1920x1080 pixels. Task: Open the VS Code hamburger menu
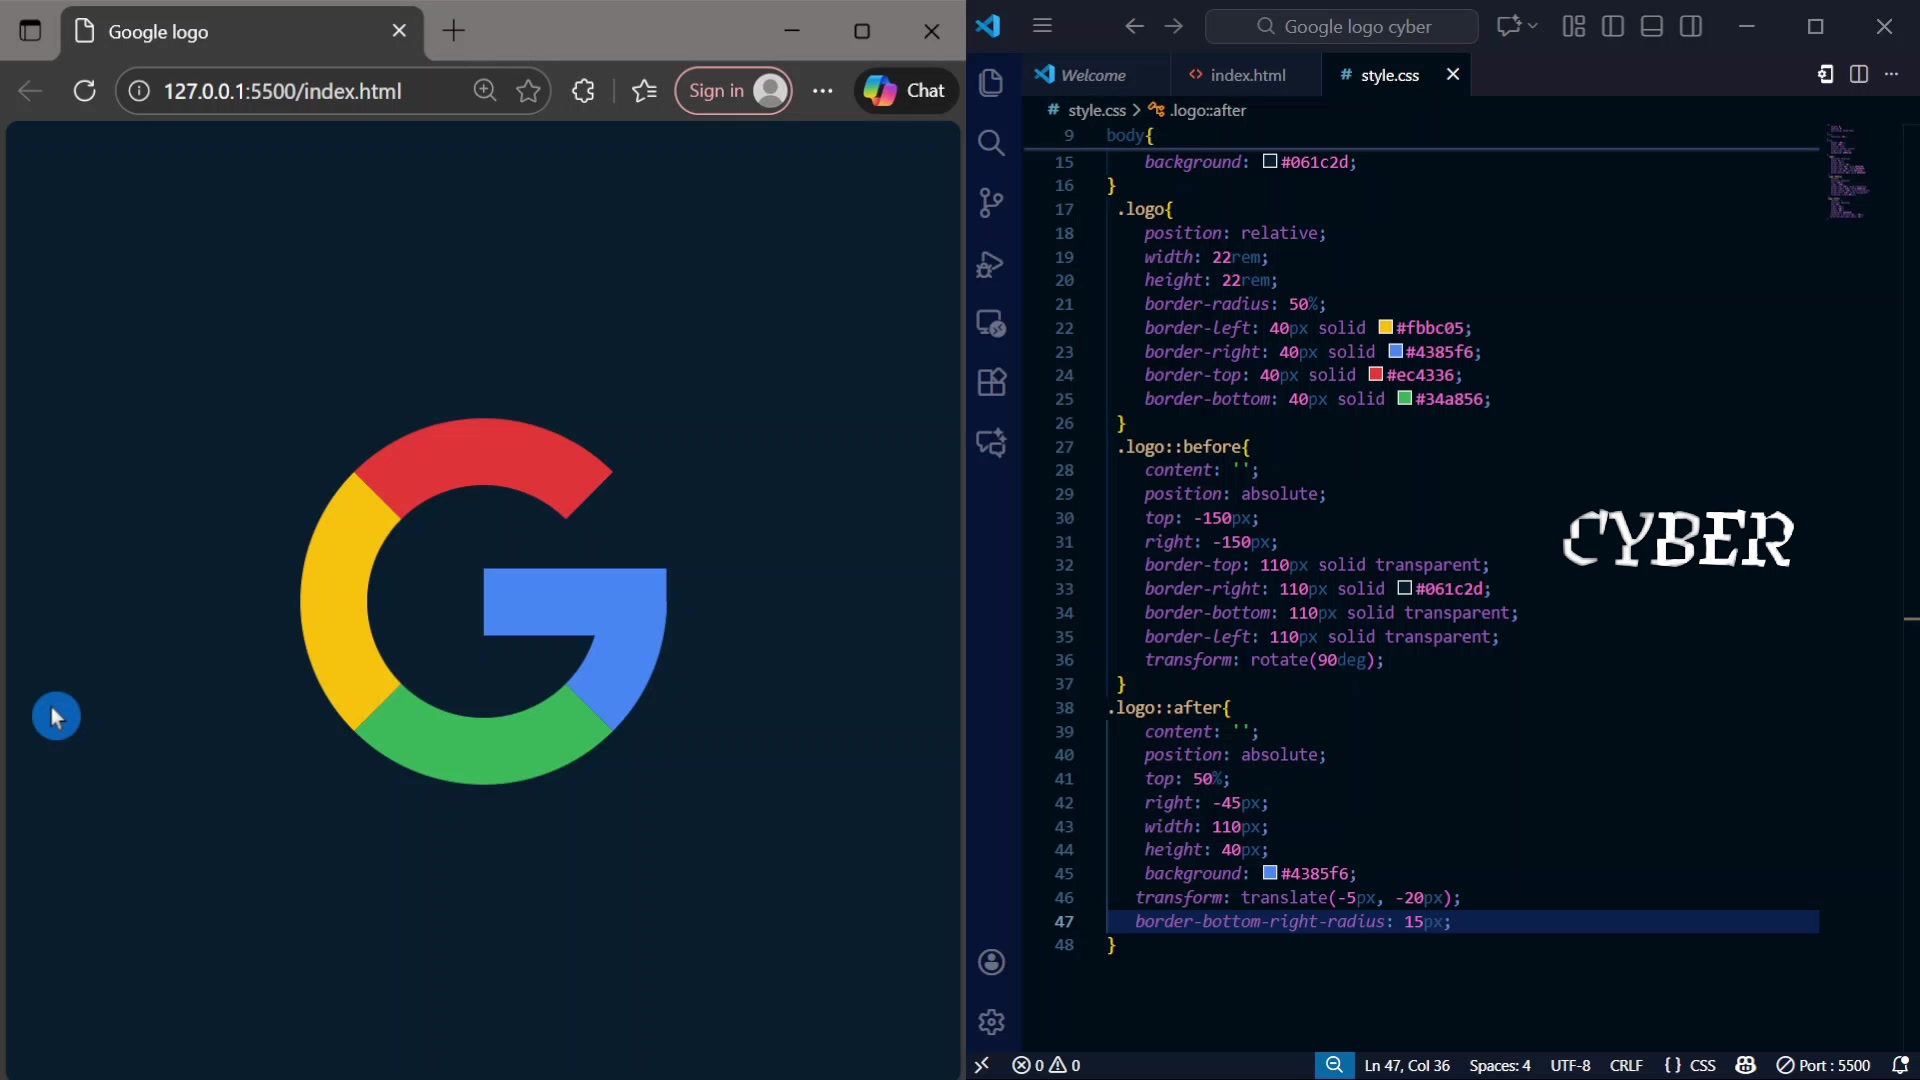[x=1042, y=26]
